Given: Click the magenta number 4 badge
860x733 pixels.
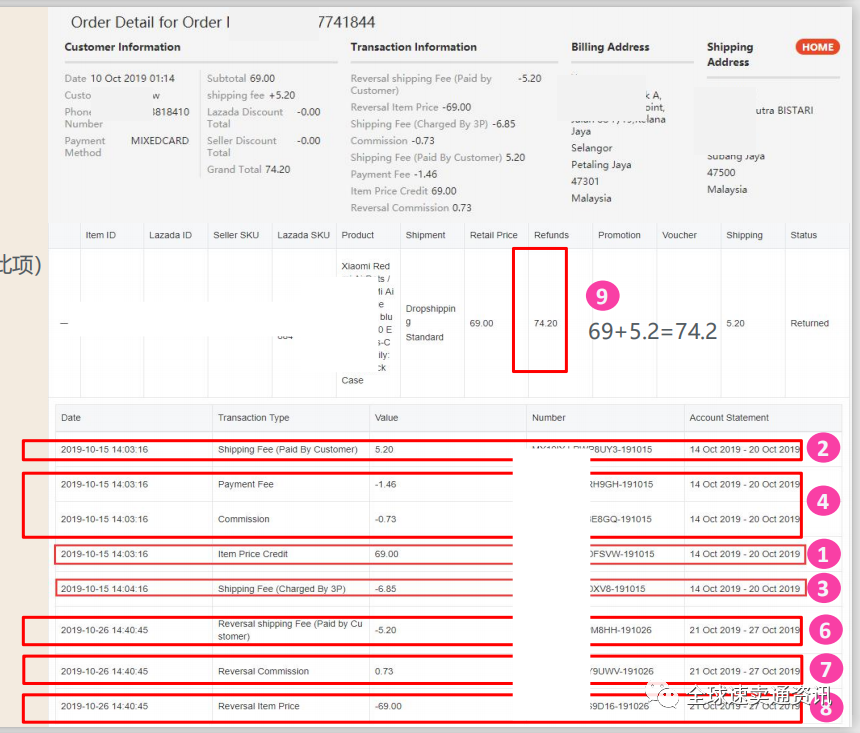Looking at the screenshot, I should [x=822, y=502].
